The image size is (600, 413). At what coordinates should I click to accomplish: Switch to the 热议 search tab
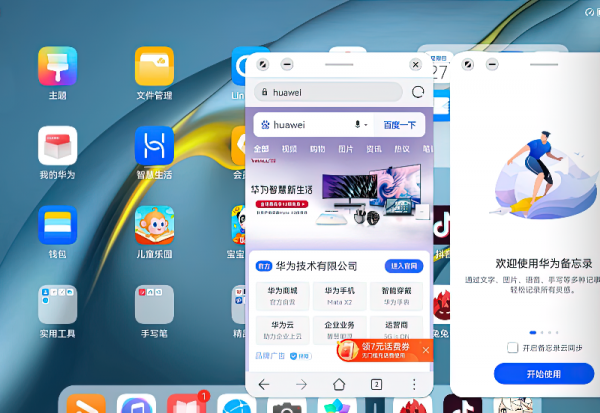[x=402, y=149]
